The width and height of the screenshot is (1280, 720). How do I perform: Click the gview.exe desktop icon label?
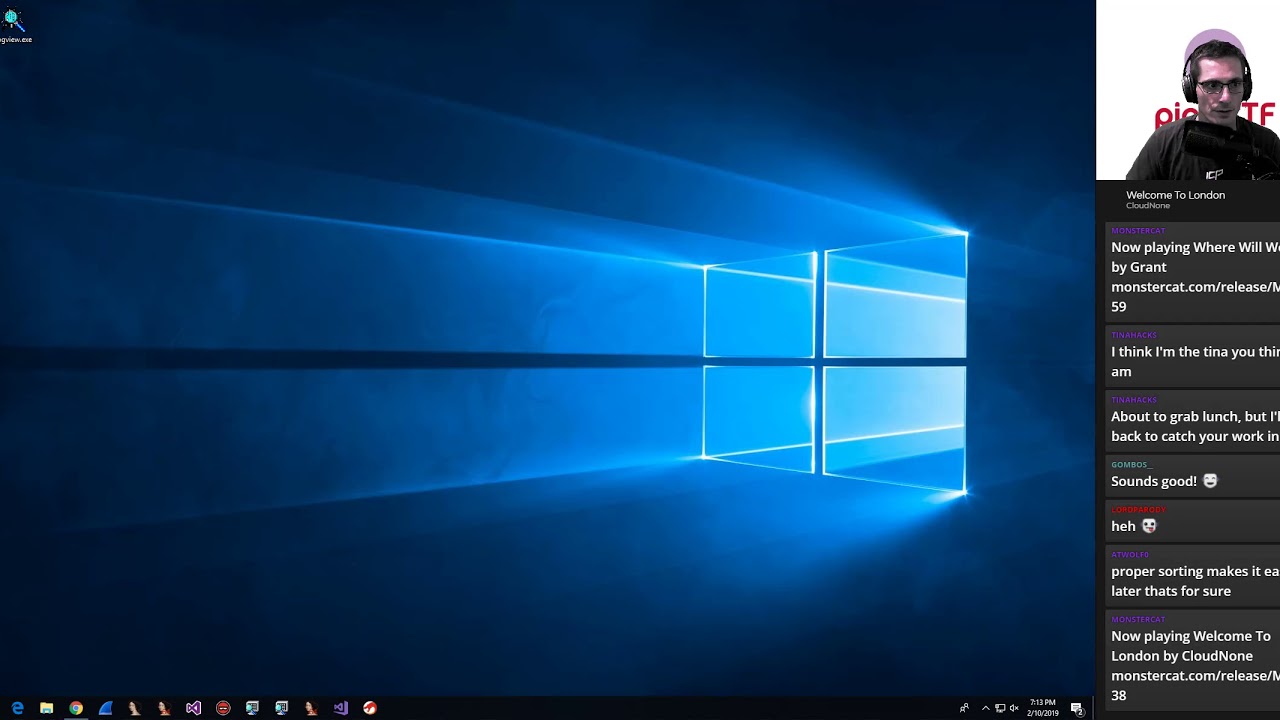pos(15,40)
